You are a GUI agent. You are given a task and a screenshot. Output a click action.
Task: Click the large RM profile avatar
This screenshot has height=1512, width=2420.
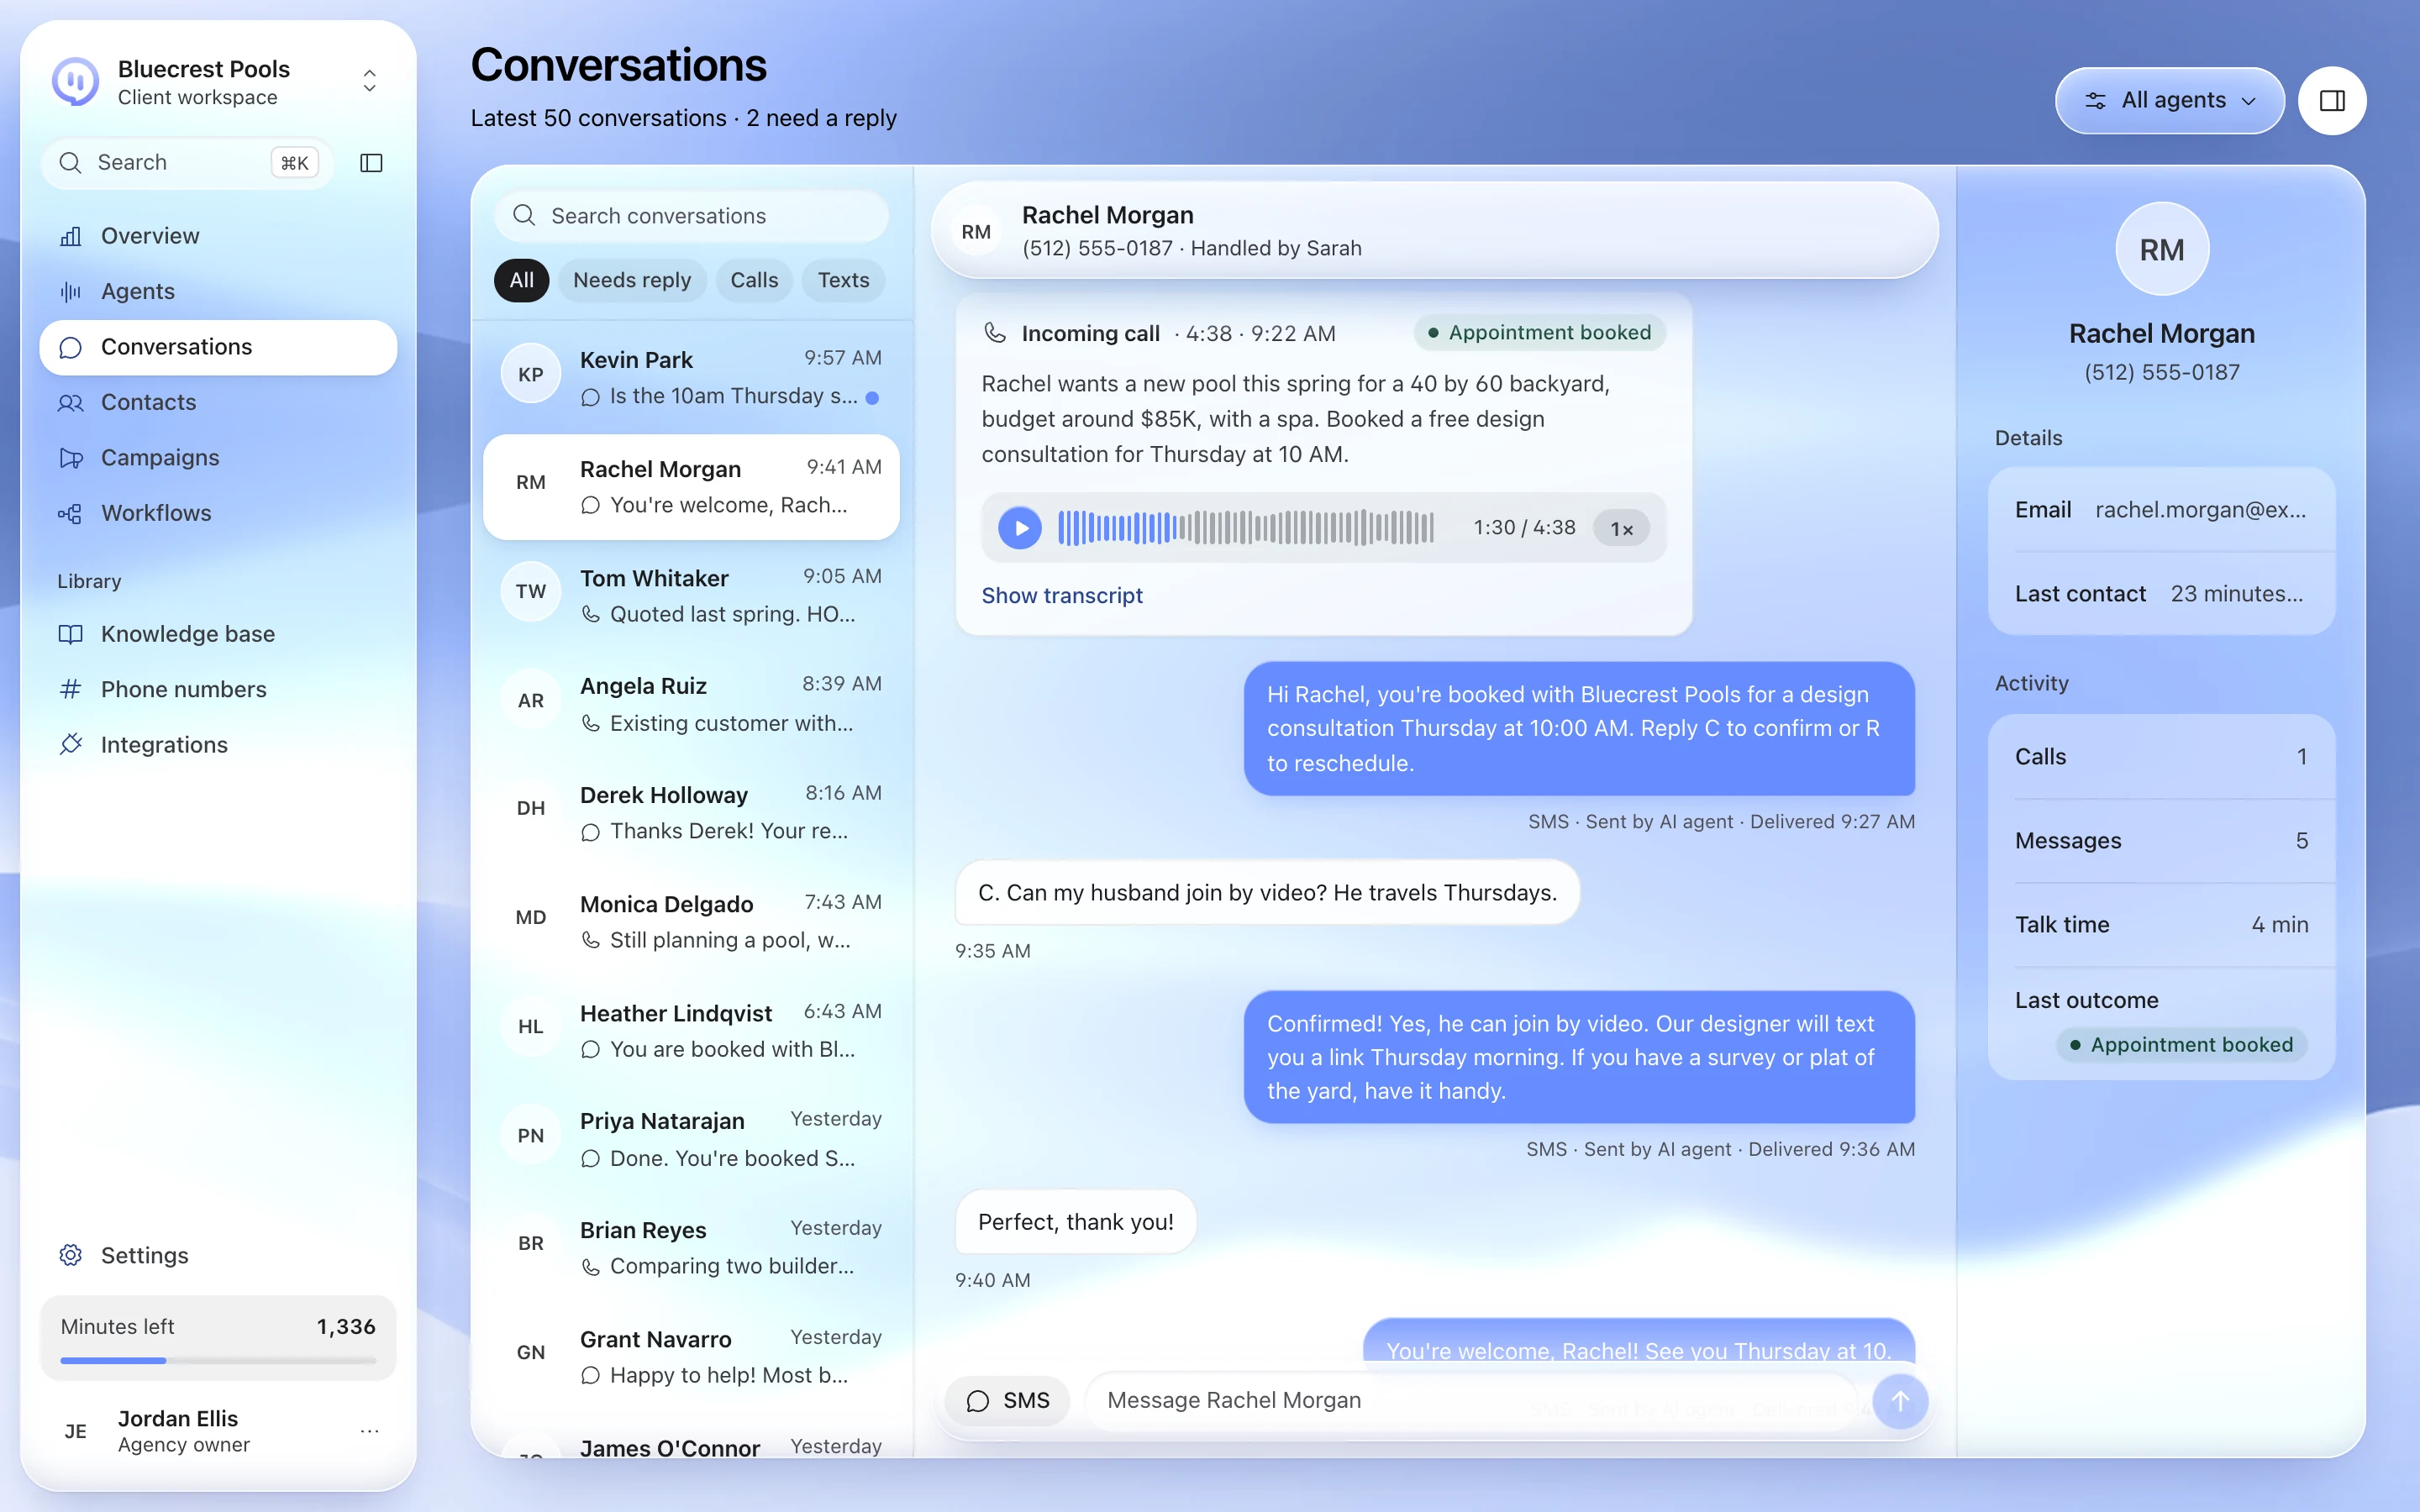2162,249
